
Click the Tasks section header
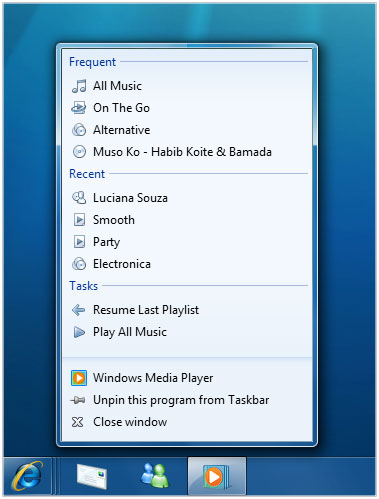coord(83,286)
